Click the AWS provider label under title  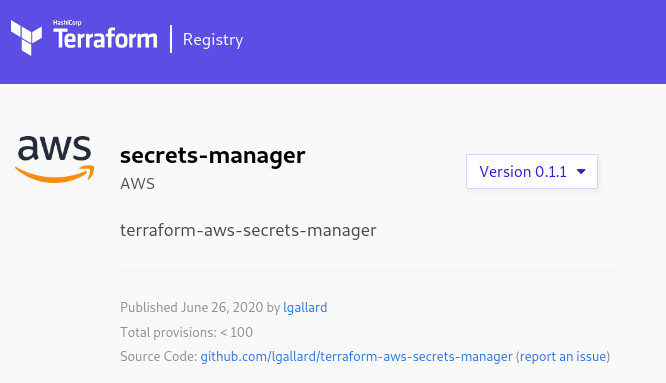pos(137,184)
